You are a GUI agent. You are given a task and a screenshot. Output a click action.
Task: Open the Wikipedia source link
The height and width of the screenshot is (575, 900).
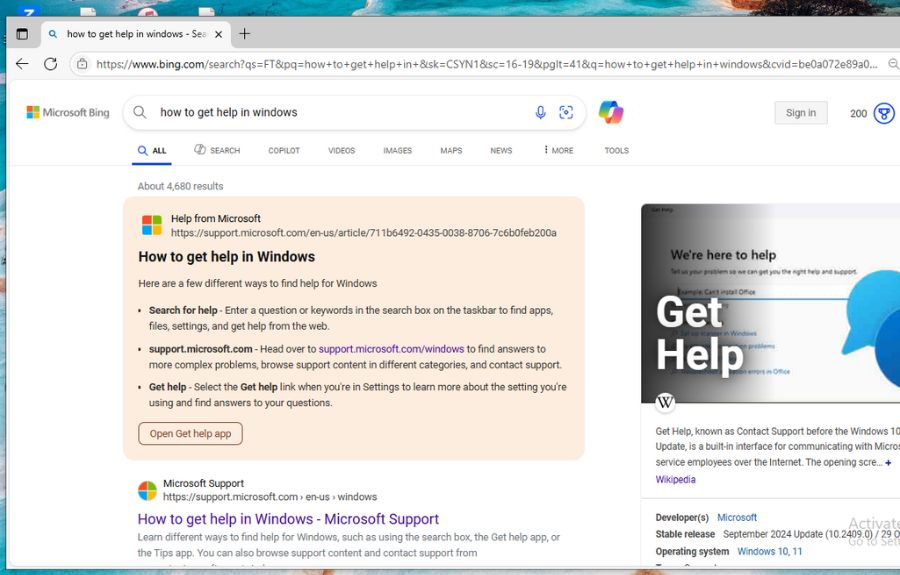pos(676,479)
